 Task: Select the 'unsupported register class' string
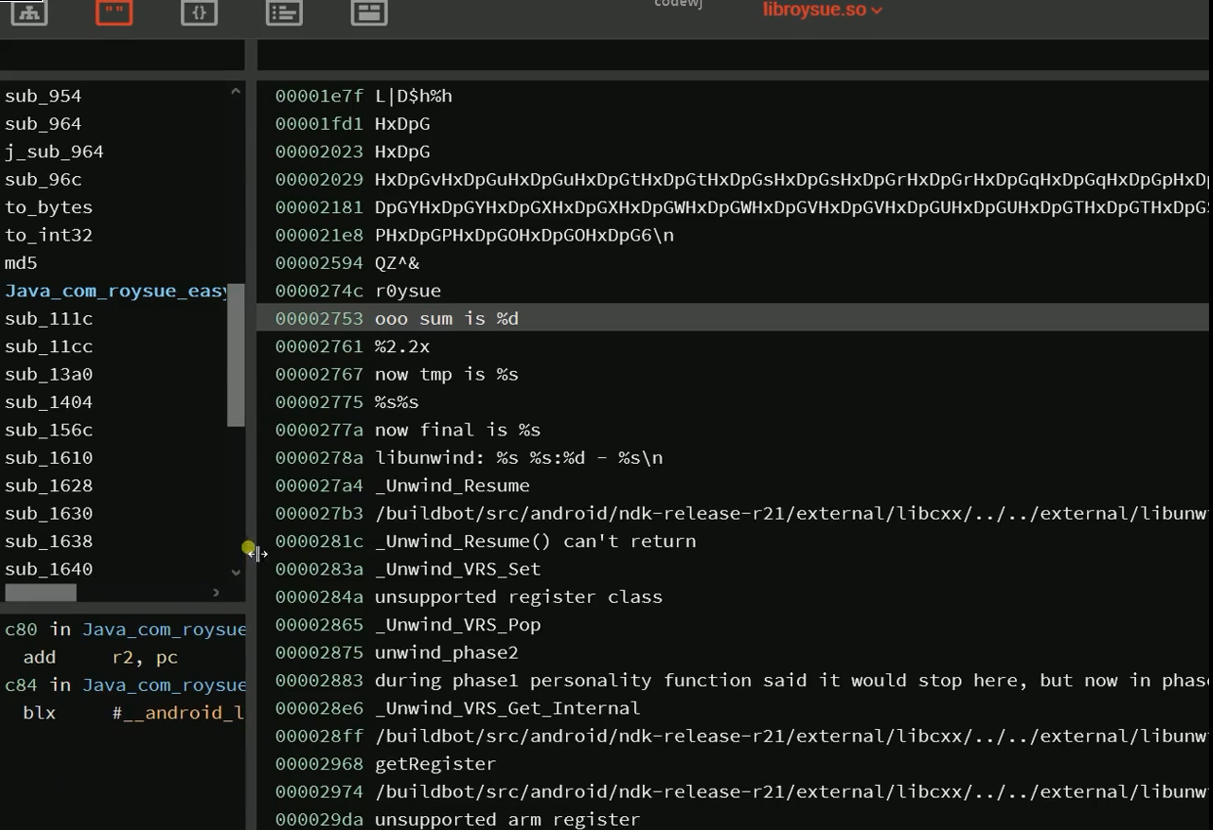coord(732,597)
